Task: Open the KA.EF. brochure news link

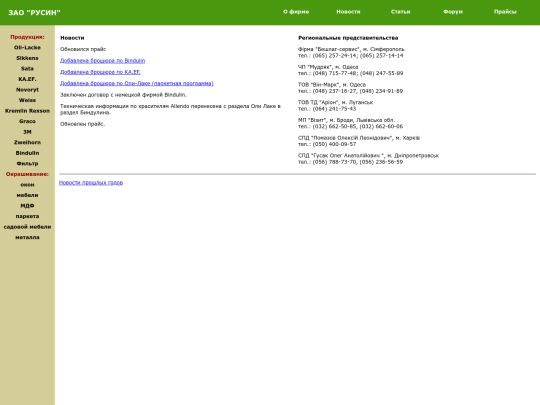Action: (100, 72)
